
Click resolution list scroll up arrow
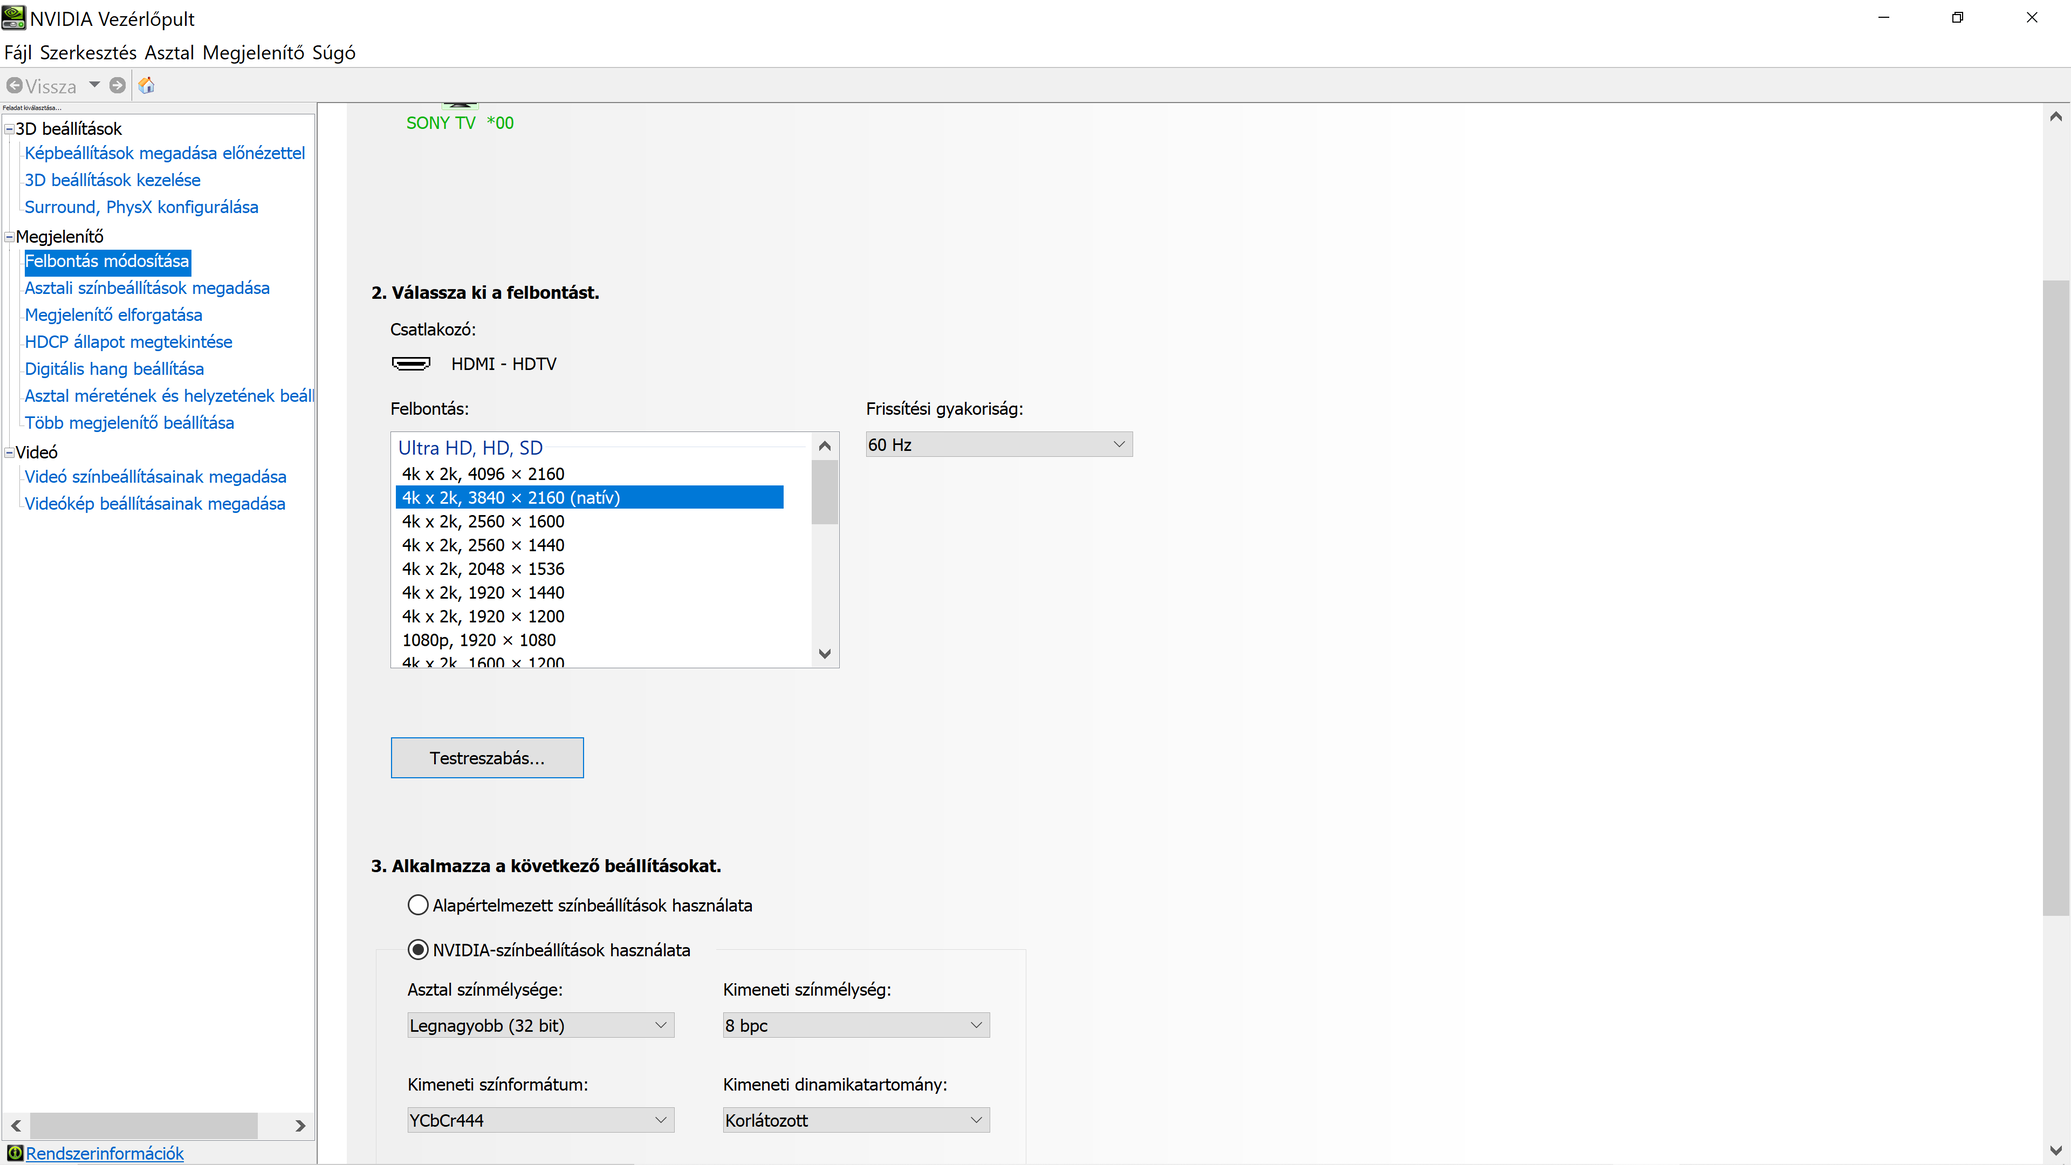tap(825, 446)
